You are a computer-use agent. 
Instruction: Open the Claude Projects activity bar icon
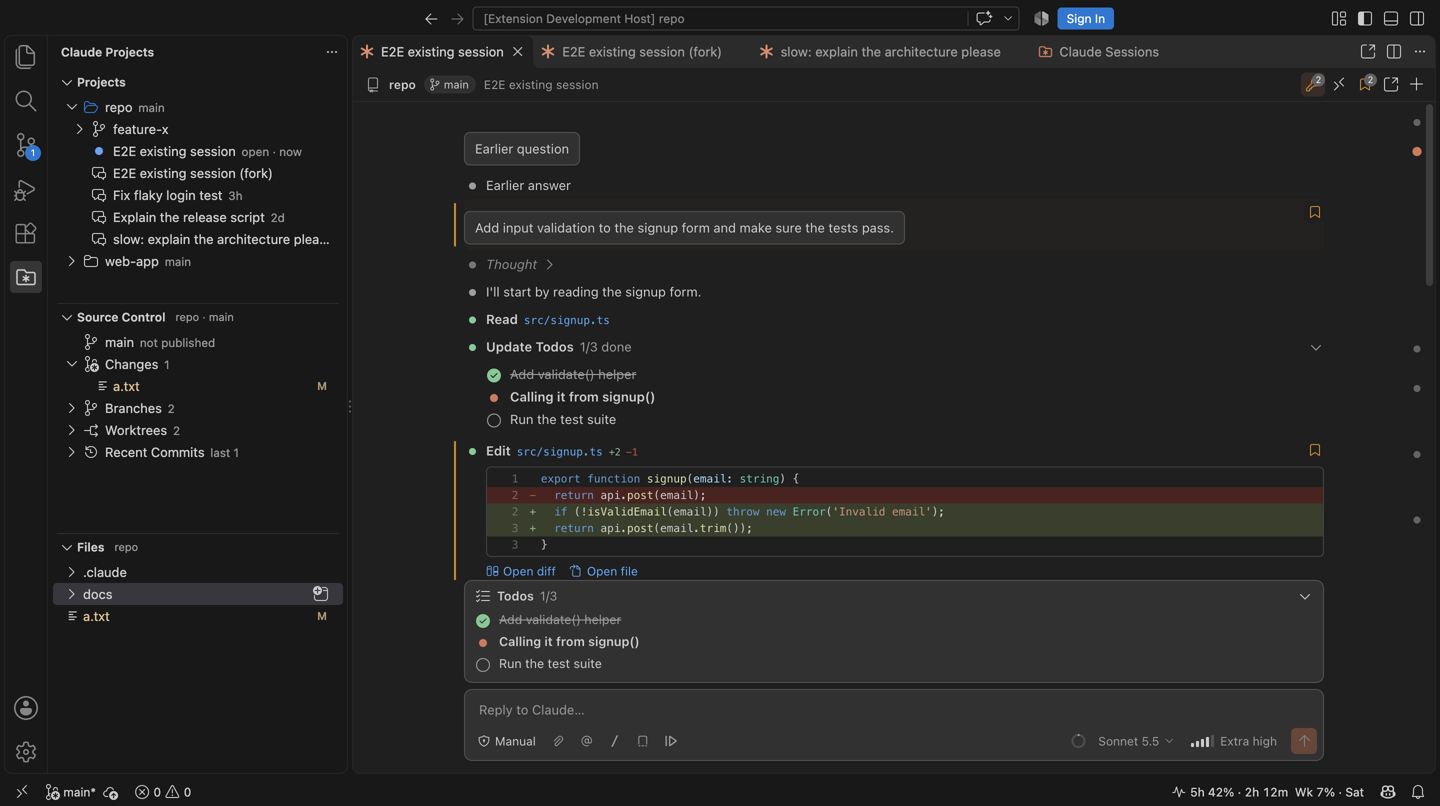(26, 277)
